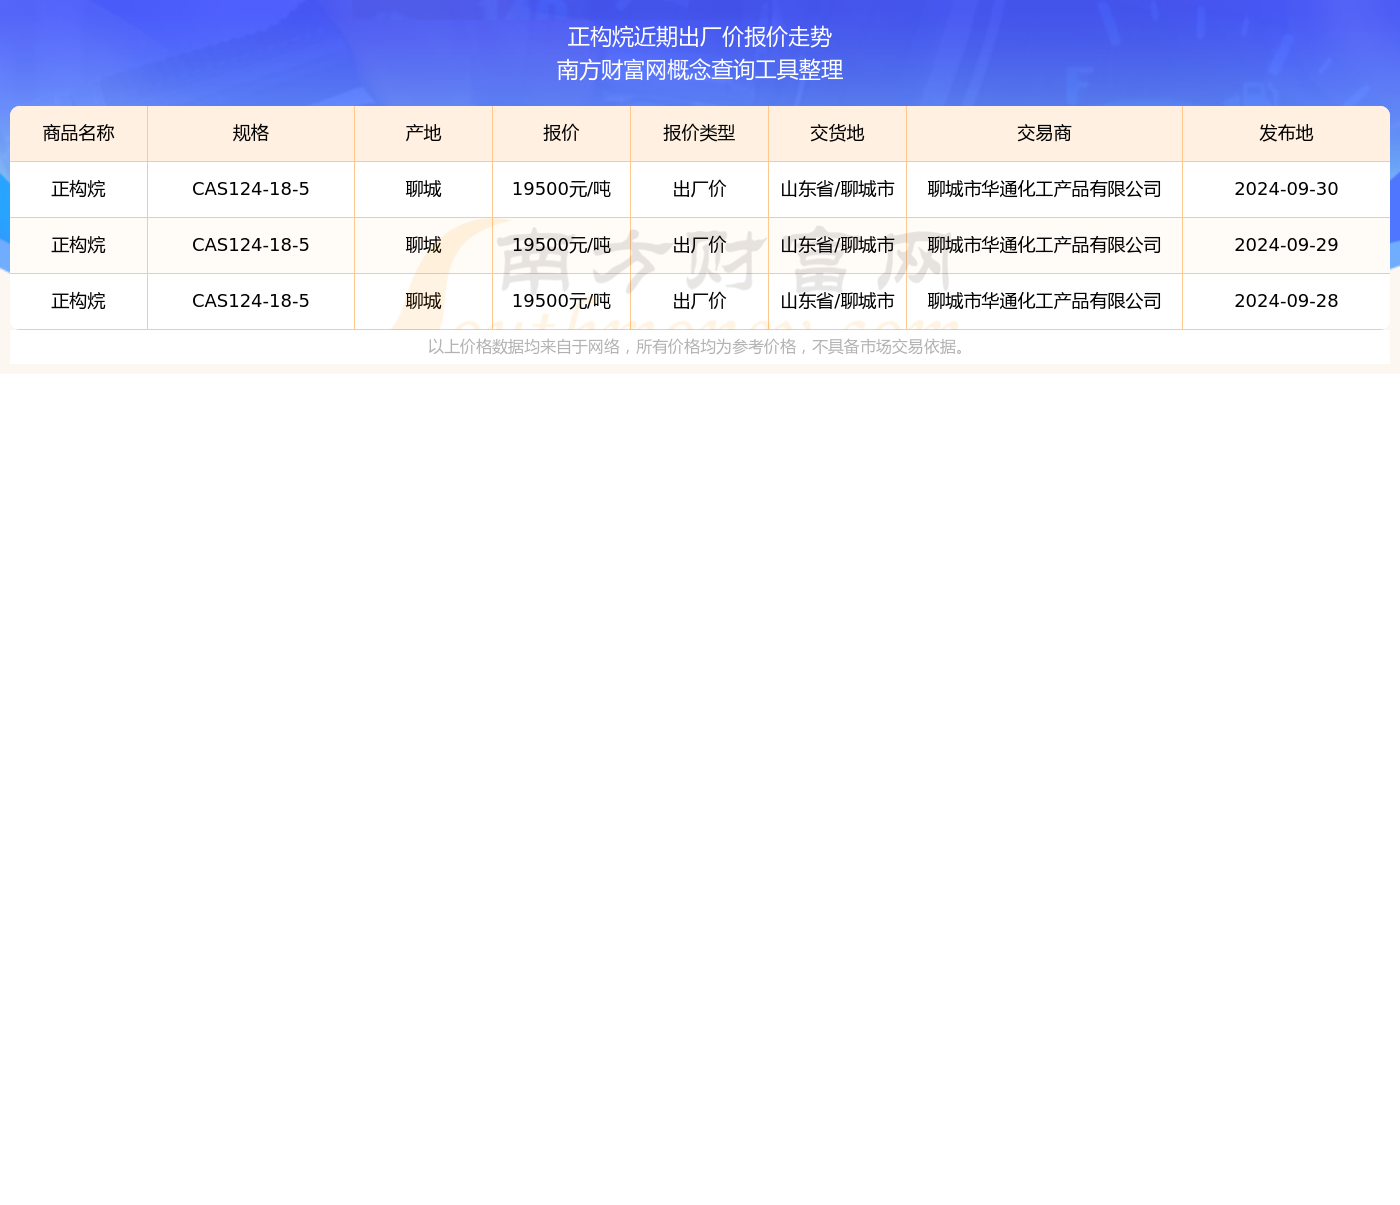Click the 交货地 column header
Screen dimensions: 1400x1205
[x=838, y=134]
